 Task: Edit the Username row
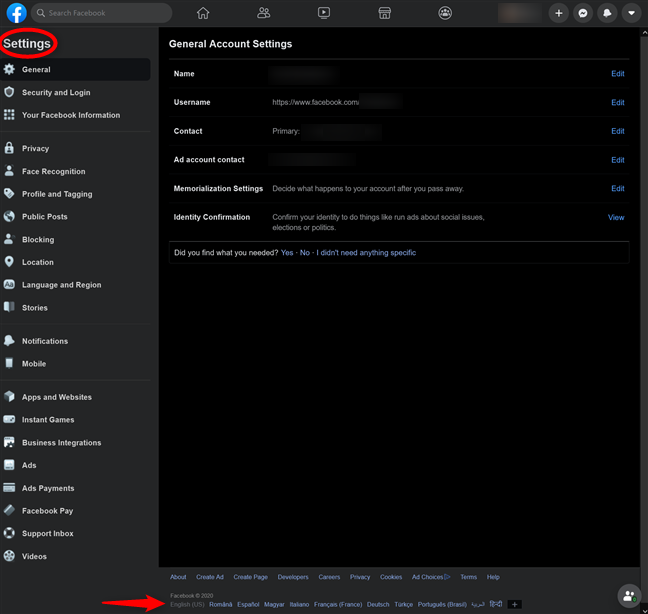[x=617, y=102]
